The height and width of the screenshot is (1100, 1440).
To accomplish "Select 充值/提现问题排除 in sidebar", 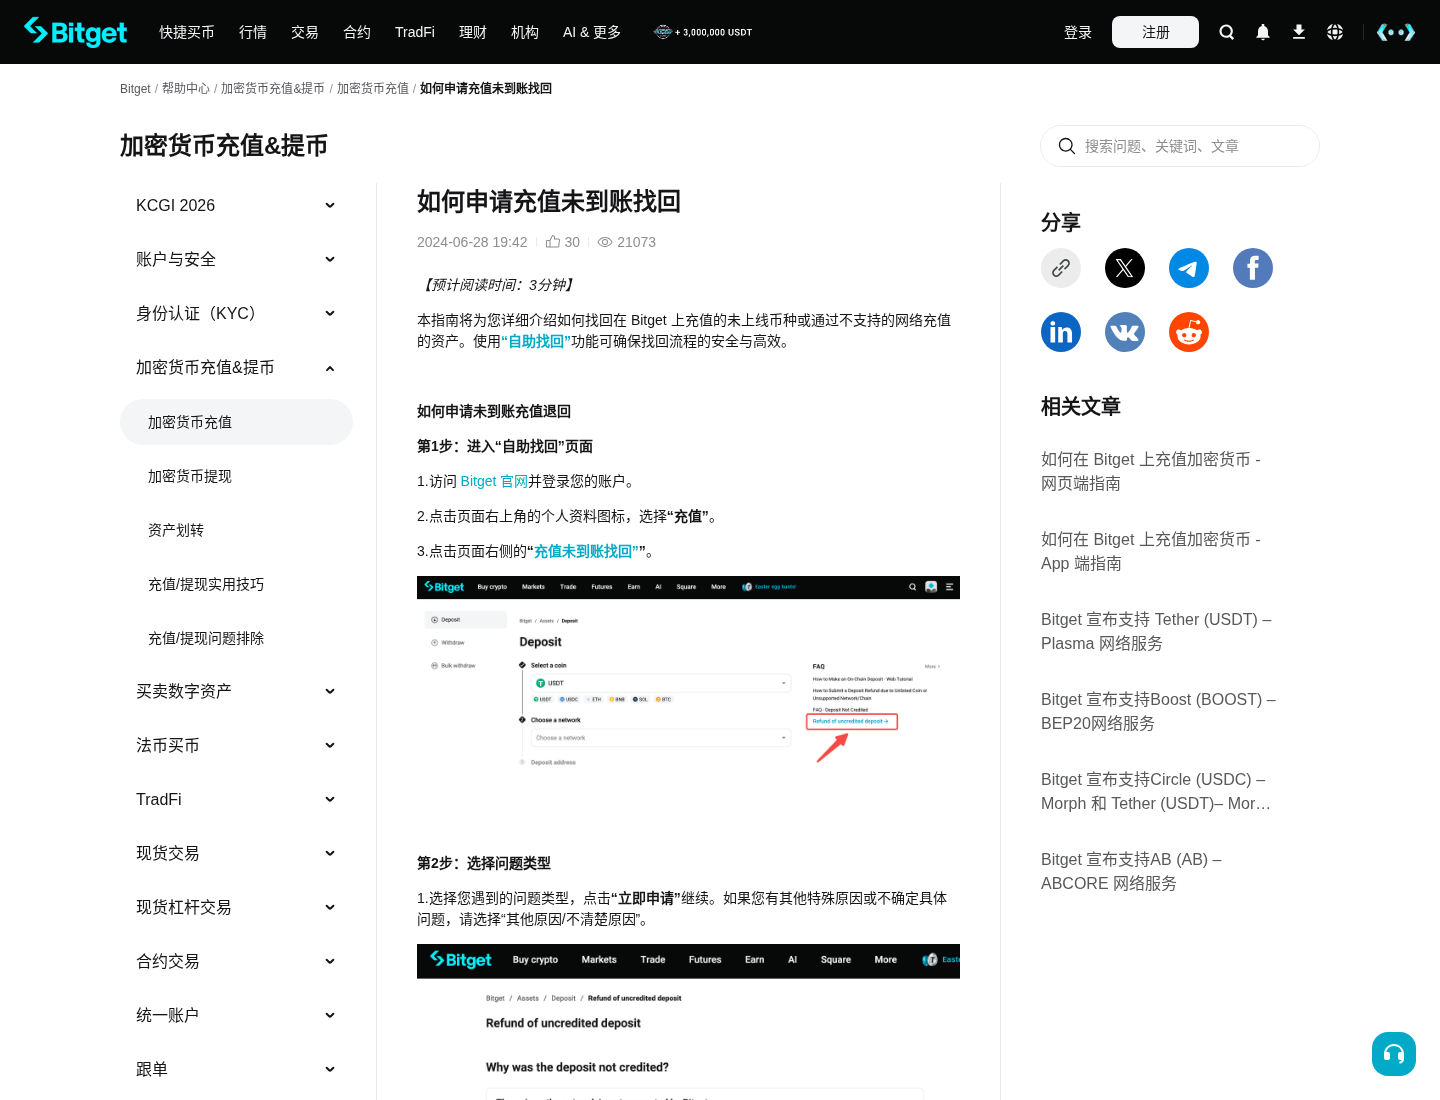I will [x=236, y=638].
